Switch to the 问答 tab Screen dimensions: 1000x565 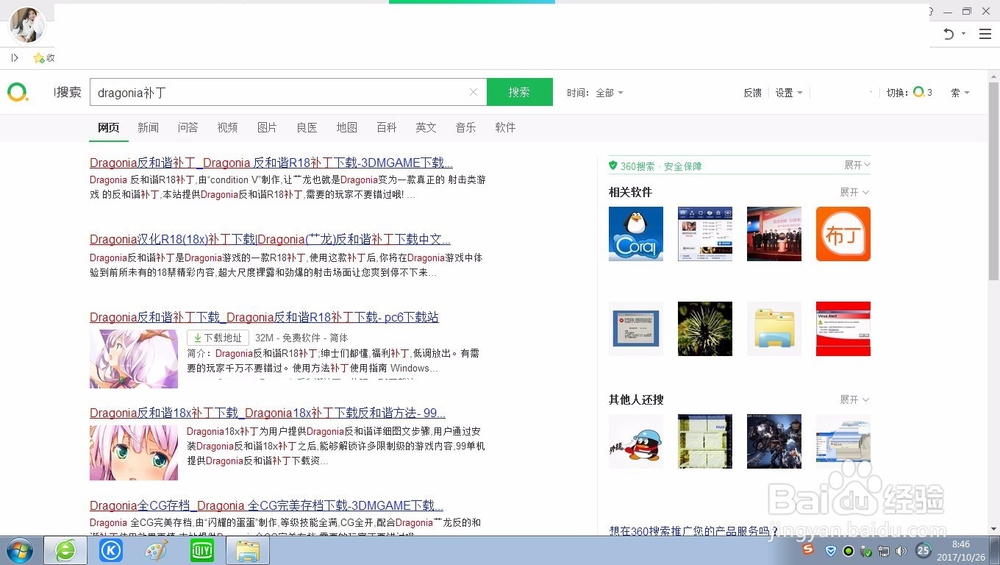pyautogui.click(x=188, y=128)
